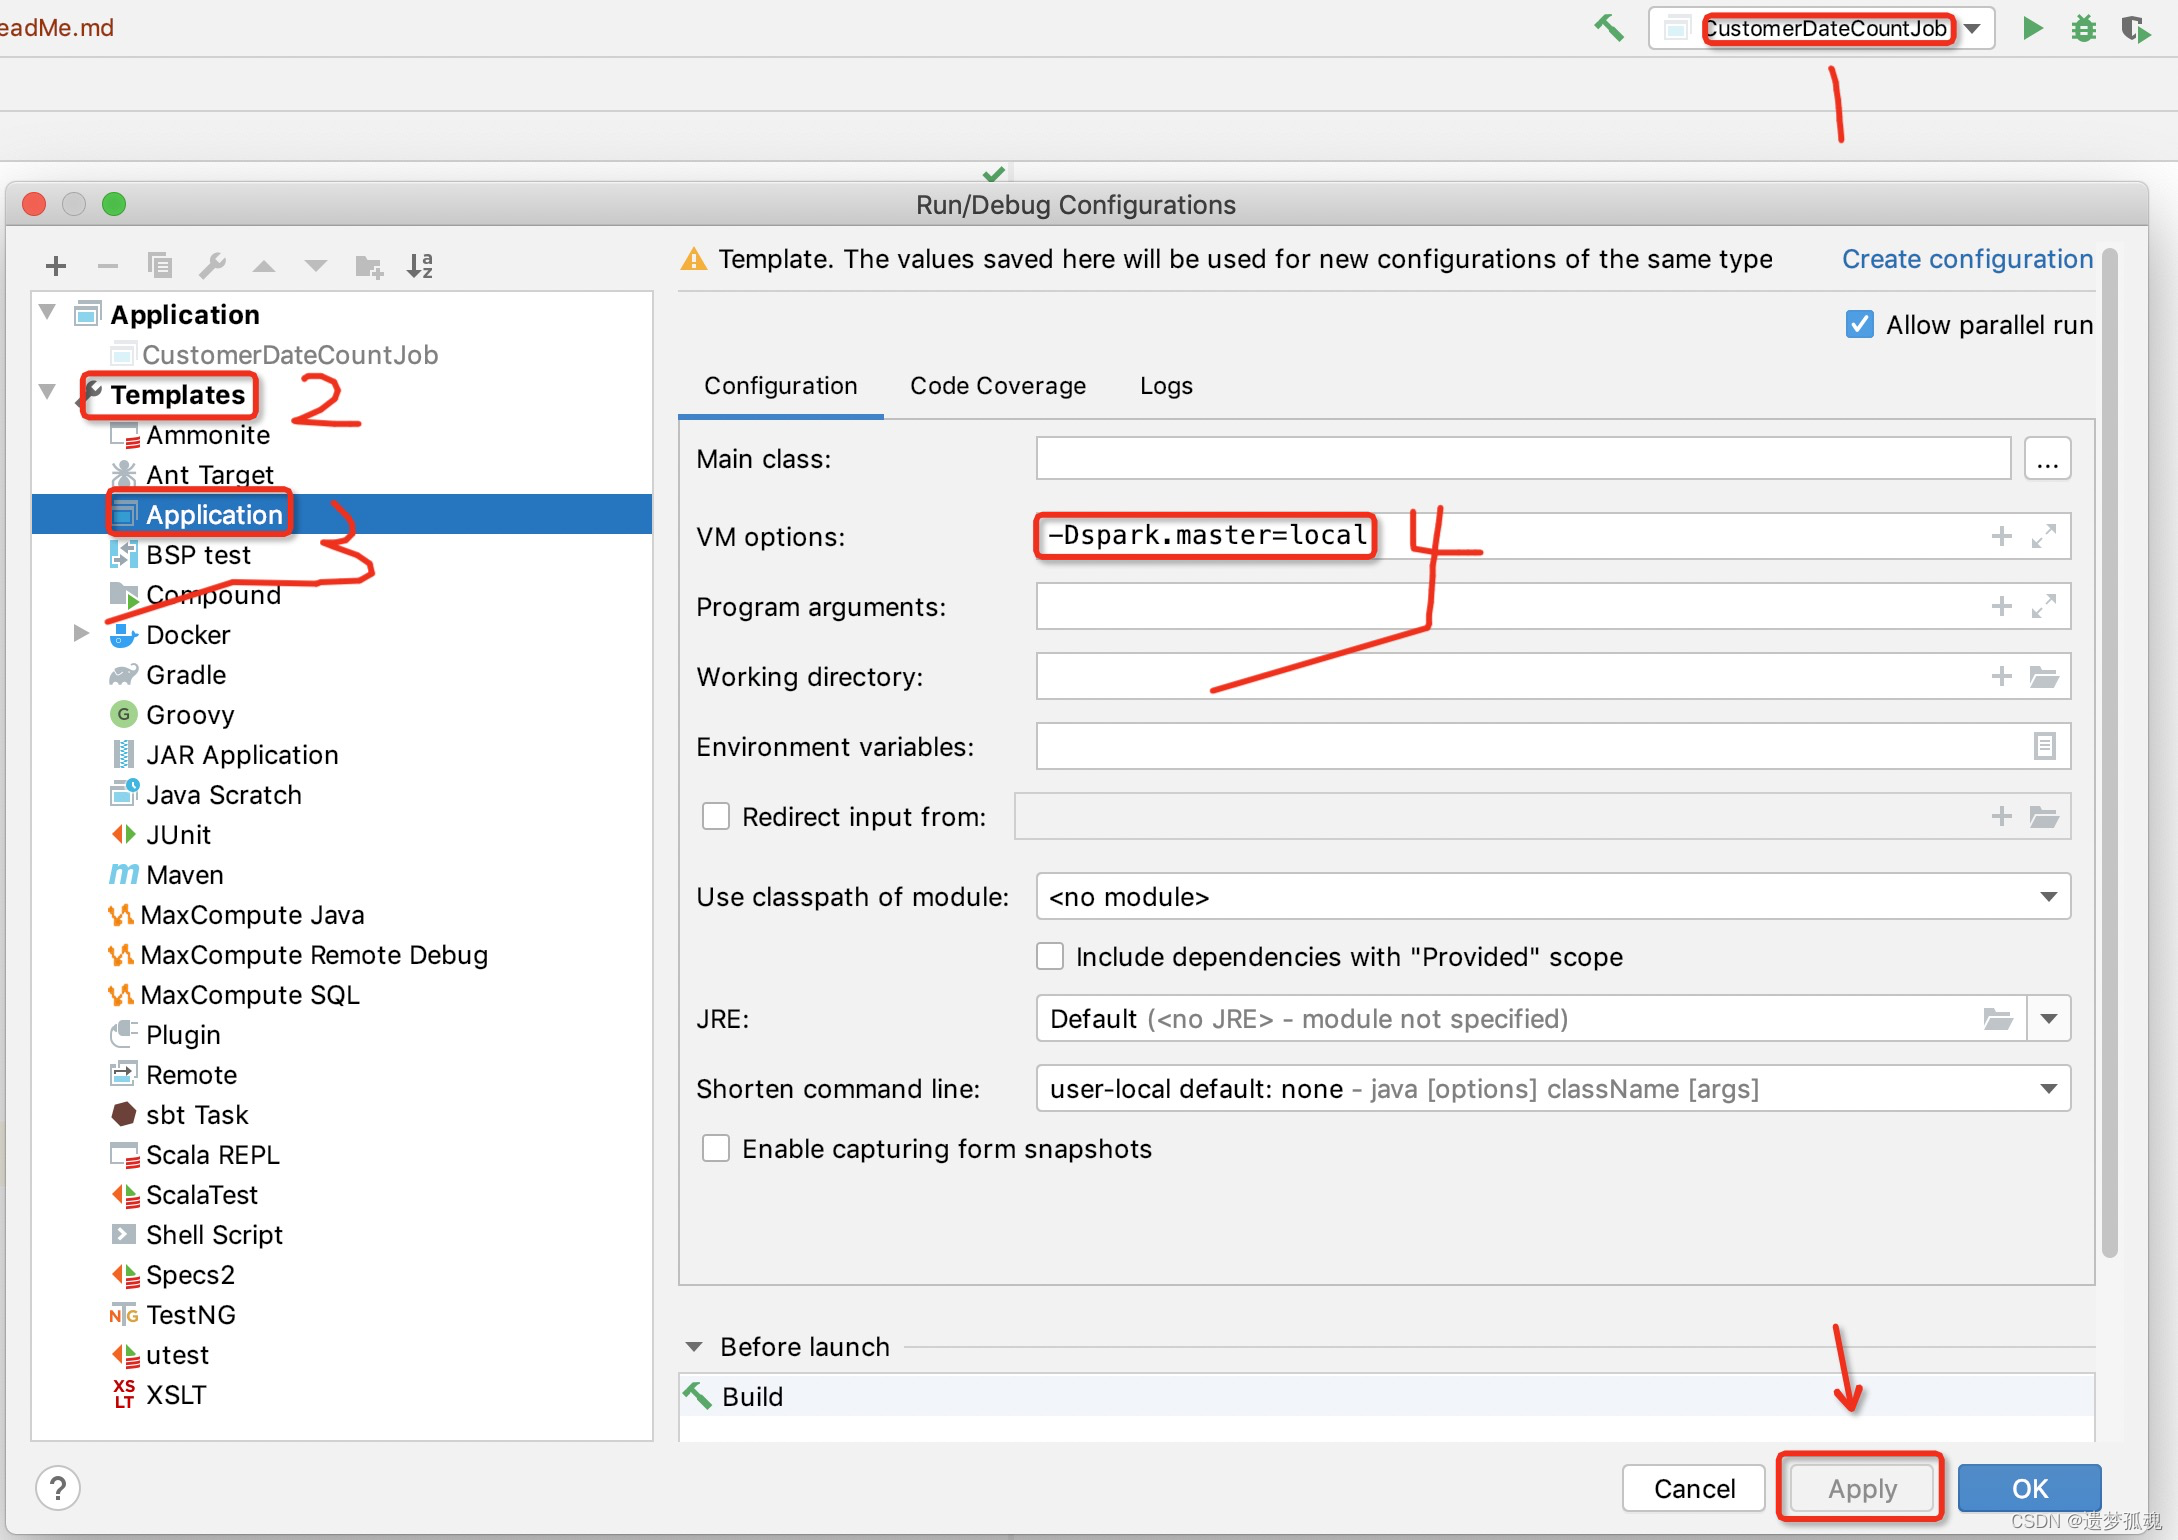Switch to the Code Coverage tab

(997, 386)
